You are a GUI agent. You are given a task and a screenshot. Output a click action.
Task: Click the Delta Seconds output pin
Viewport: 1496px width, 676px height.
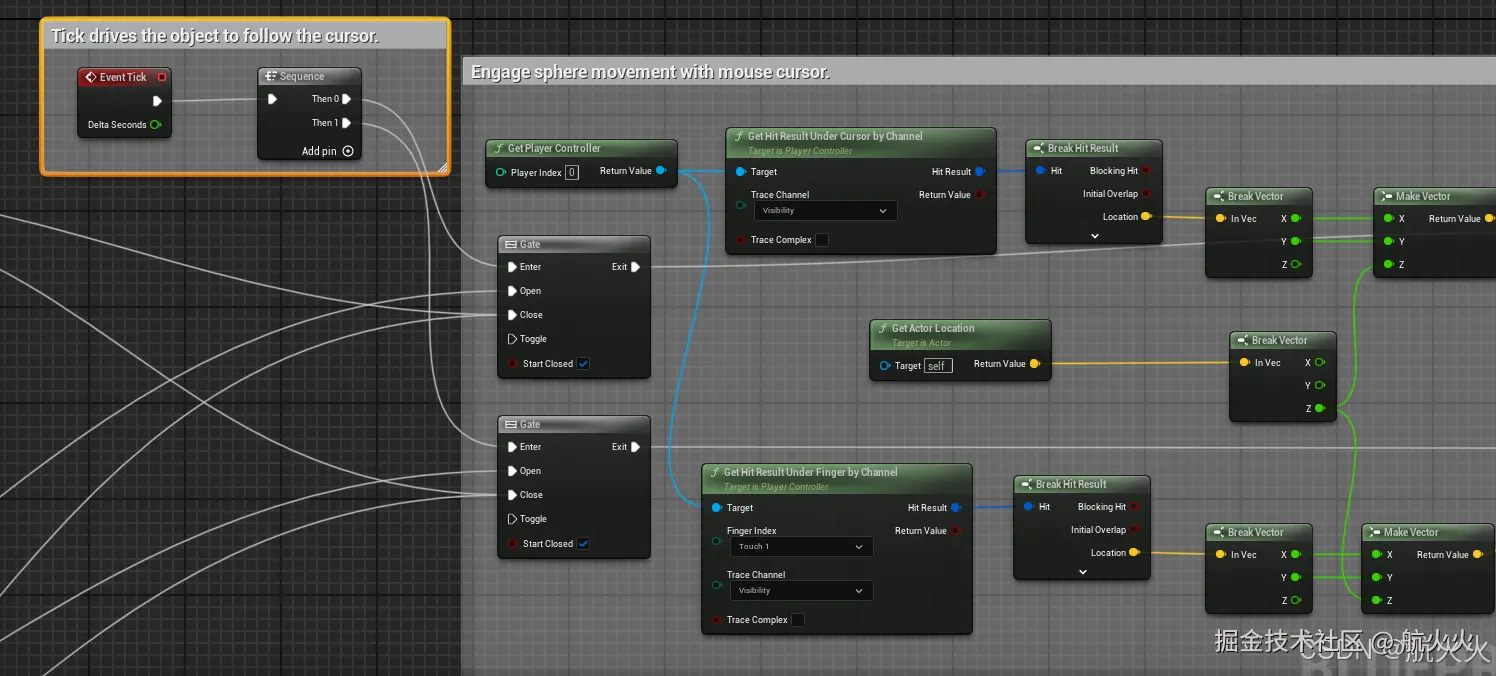click(155, 125)
